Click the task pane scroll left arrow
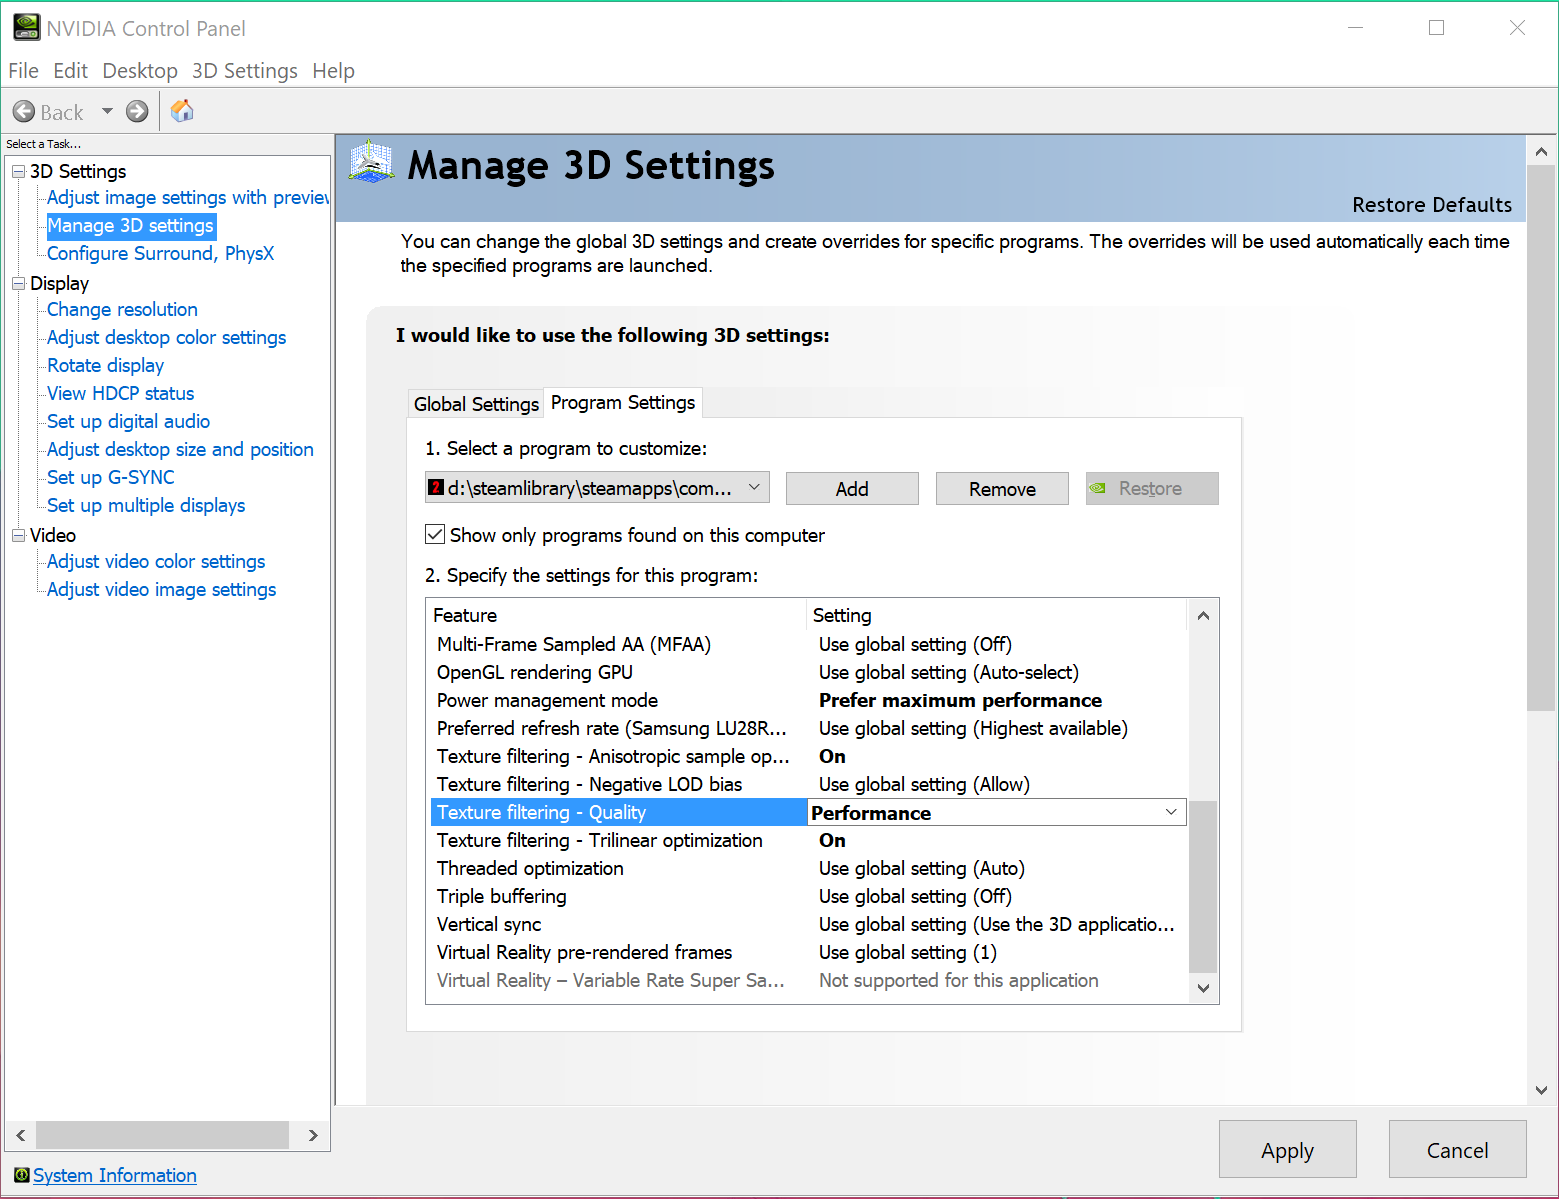The width and height of the screenshot is (1559, 1199). (x=21, y=1135)
